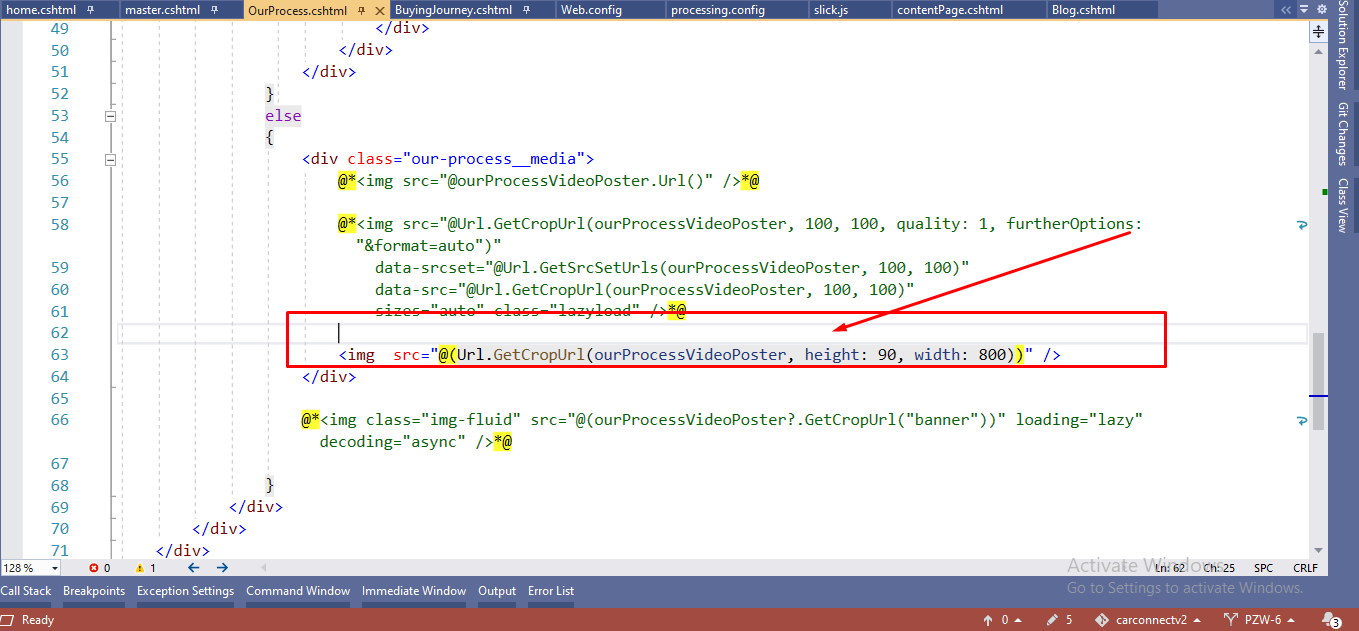Click the navigate forward arrow in status bar
1359x631 pixels.
click(222, 567)
